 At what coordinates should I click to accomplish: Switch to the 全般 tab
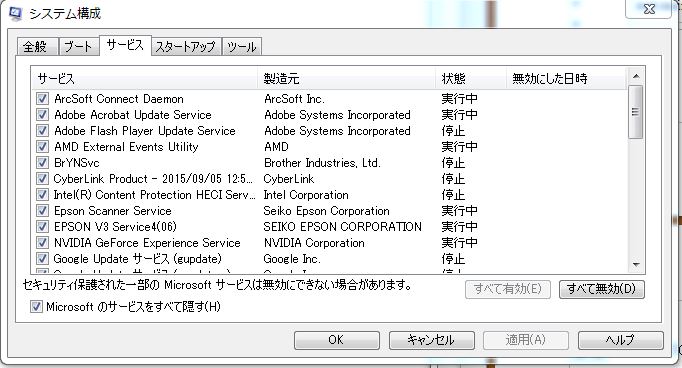(37, 47)
